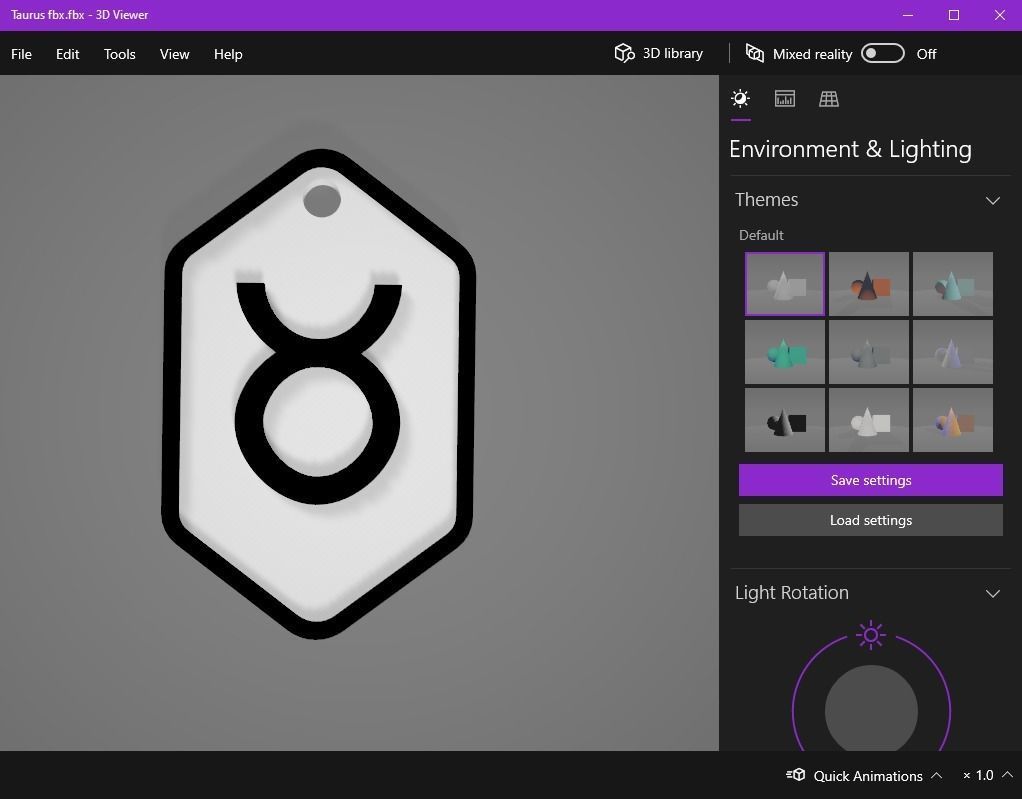
Task: Maximize the 3D Viewer window
Action: click(954, 15)
